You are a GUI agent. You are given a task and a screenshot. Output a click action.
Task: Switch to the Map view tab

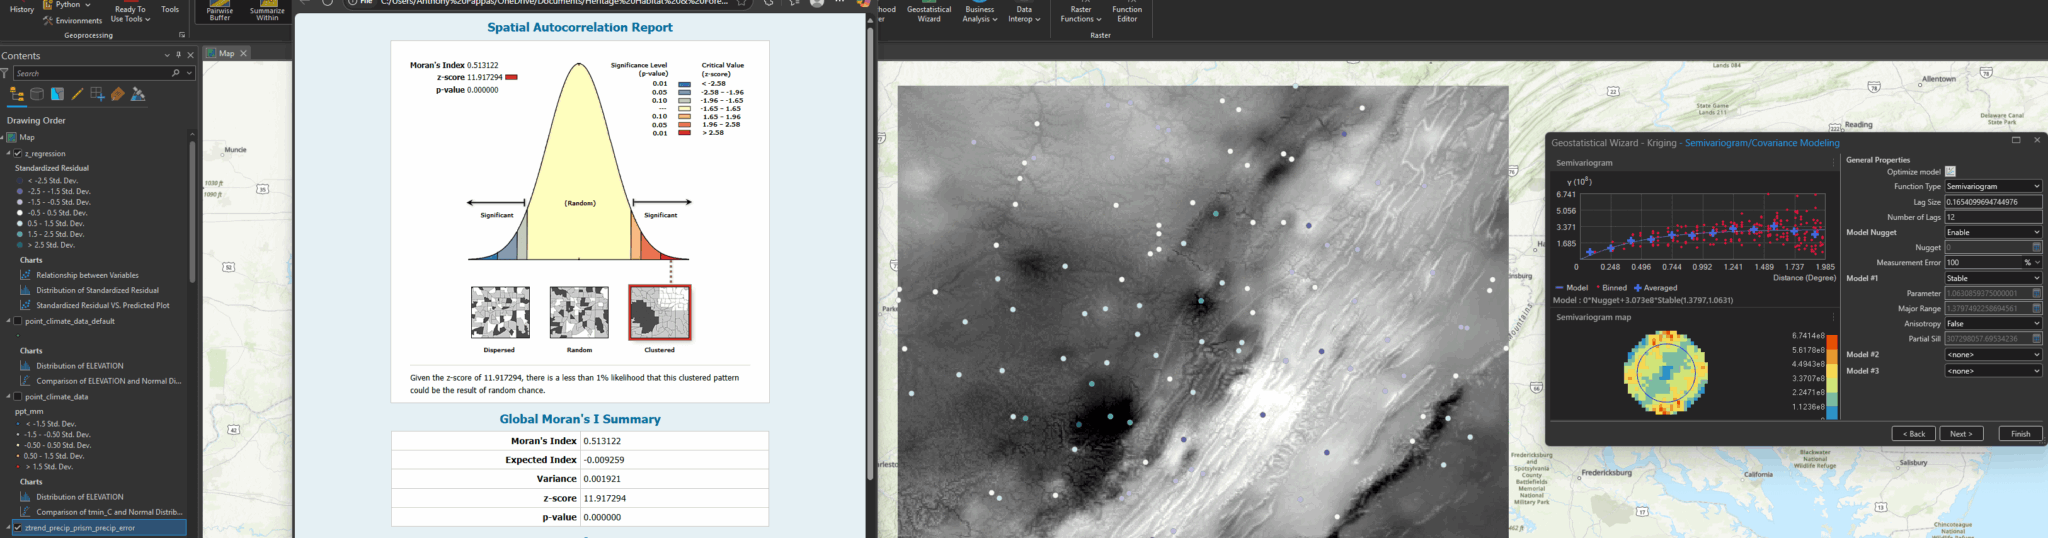(x=226, y=53)
